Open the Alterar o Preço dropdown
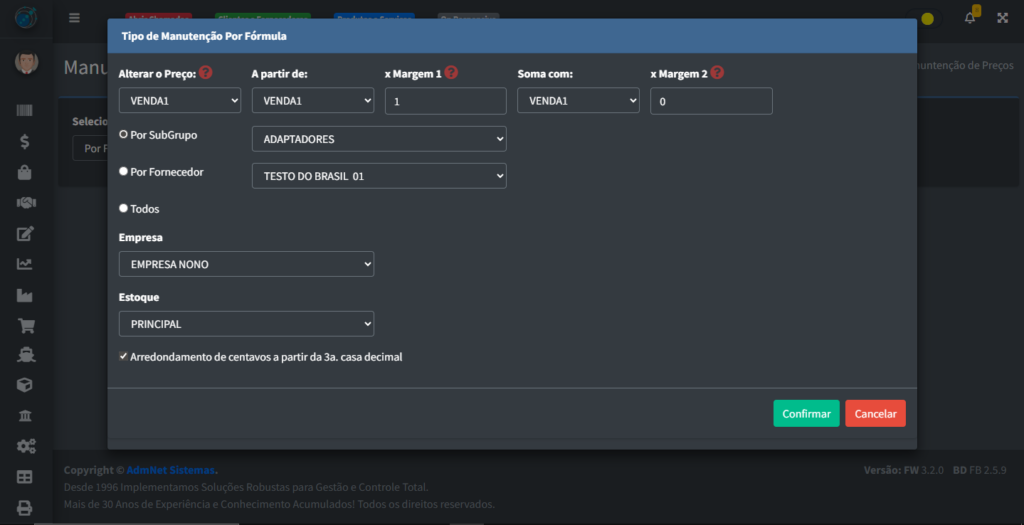 click(x=180, y=101)
